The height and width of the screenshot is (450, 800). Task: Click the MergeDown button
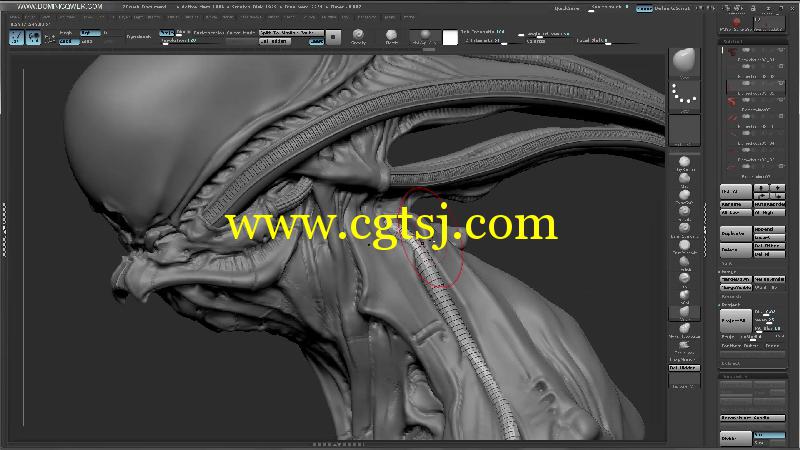(736, 280)
